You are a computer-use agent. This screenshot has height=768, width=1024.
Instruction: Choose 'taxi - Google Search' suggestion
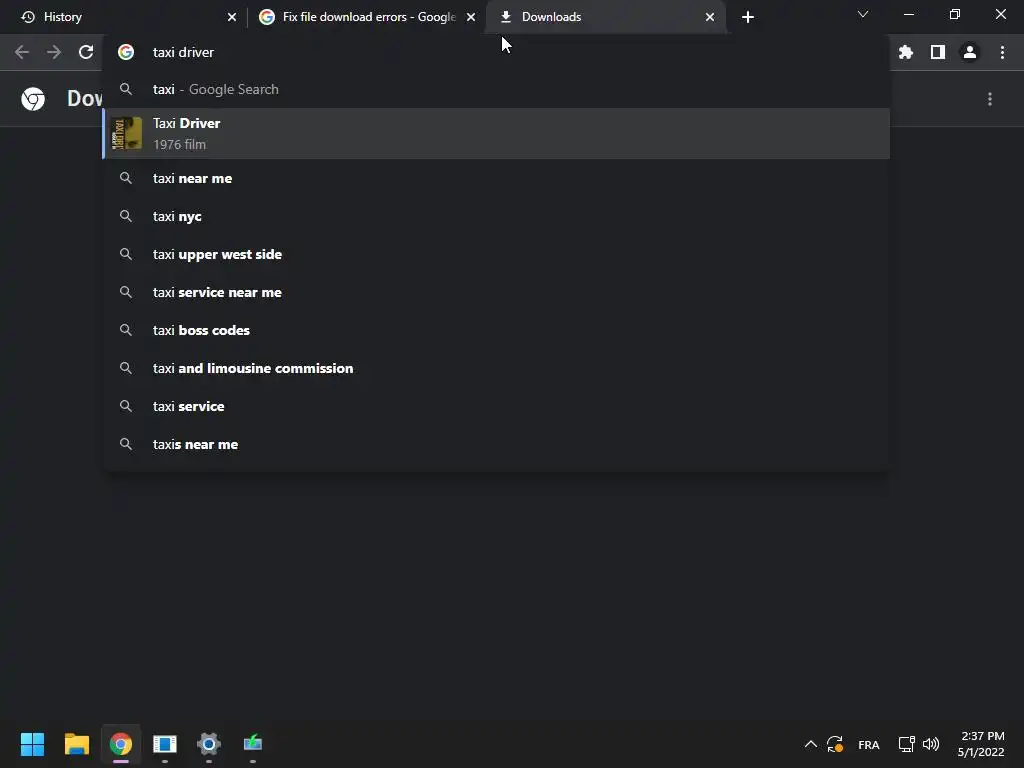click(x=496, y=89)
